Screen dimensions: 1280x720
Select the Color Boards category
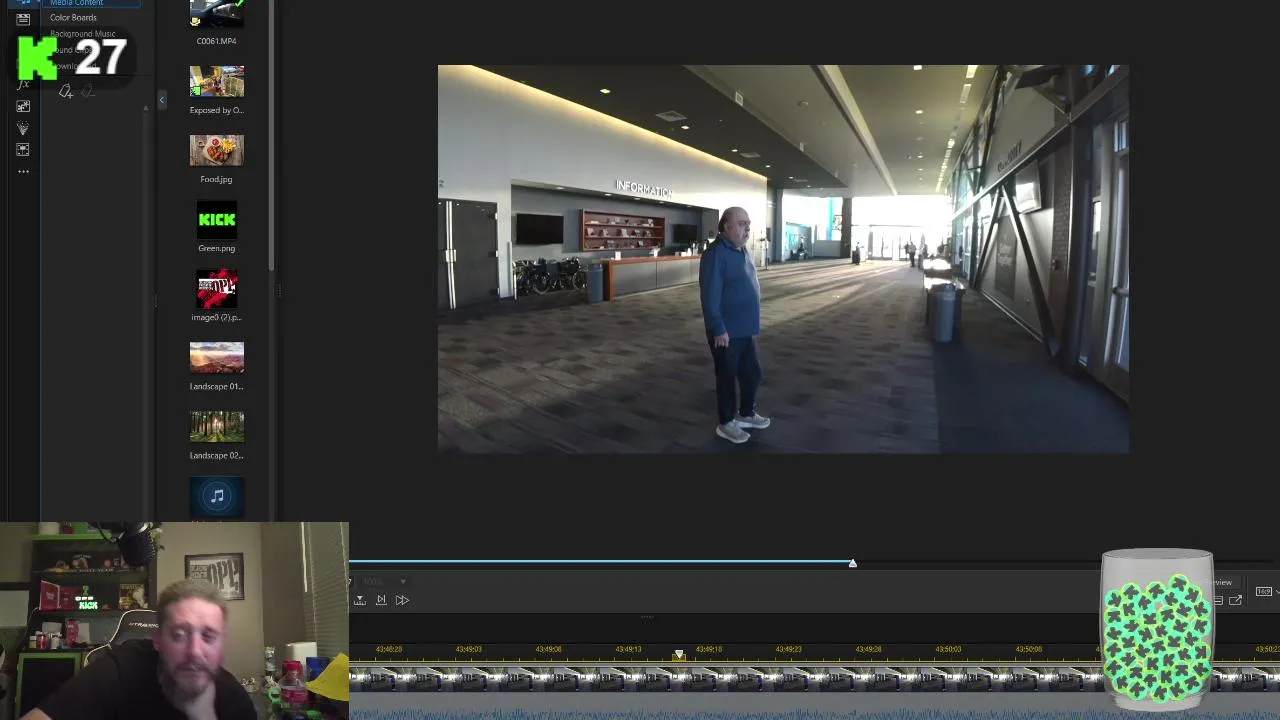coord(73,17)
